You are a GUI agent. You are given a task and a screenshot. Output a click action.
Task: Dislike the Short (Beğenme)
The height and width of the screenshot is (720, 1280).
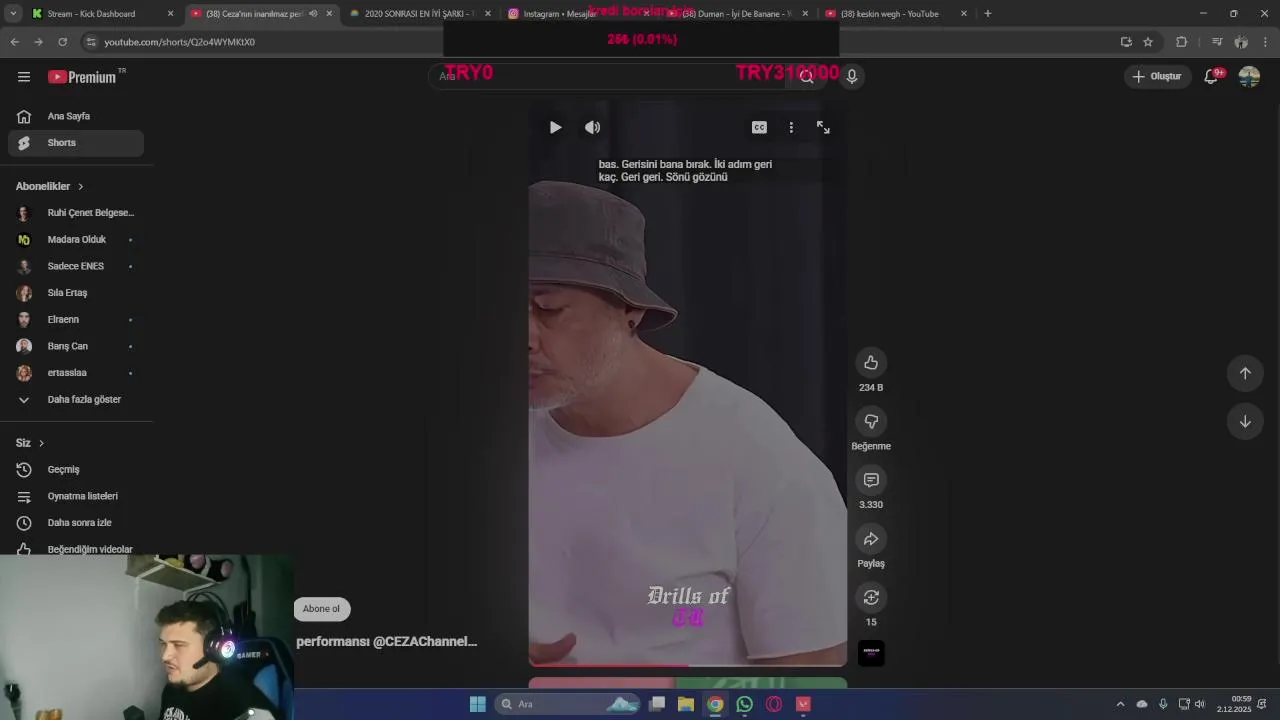(x=871, y=421)
